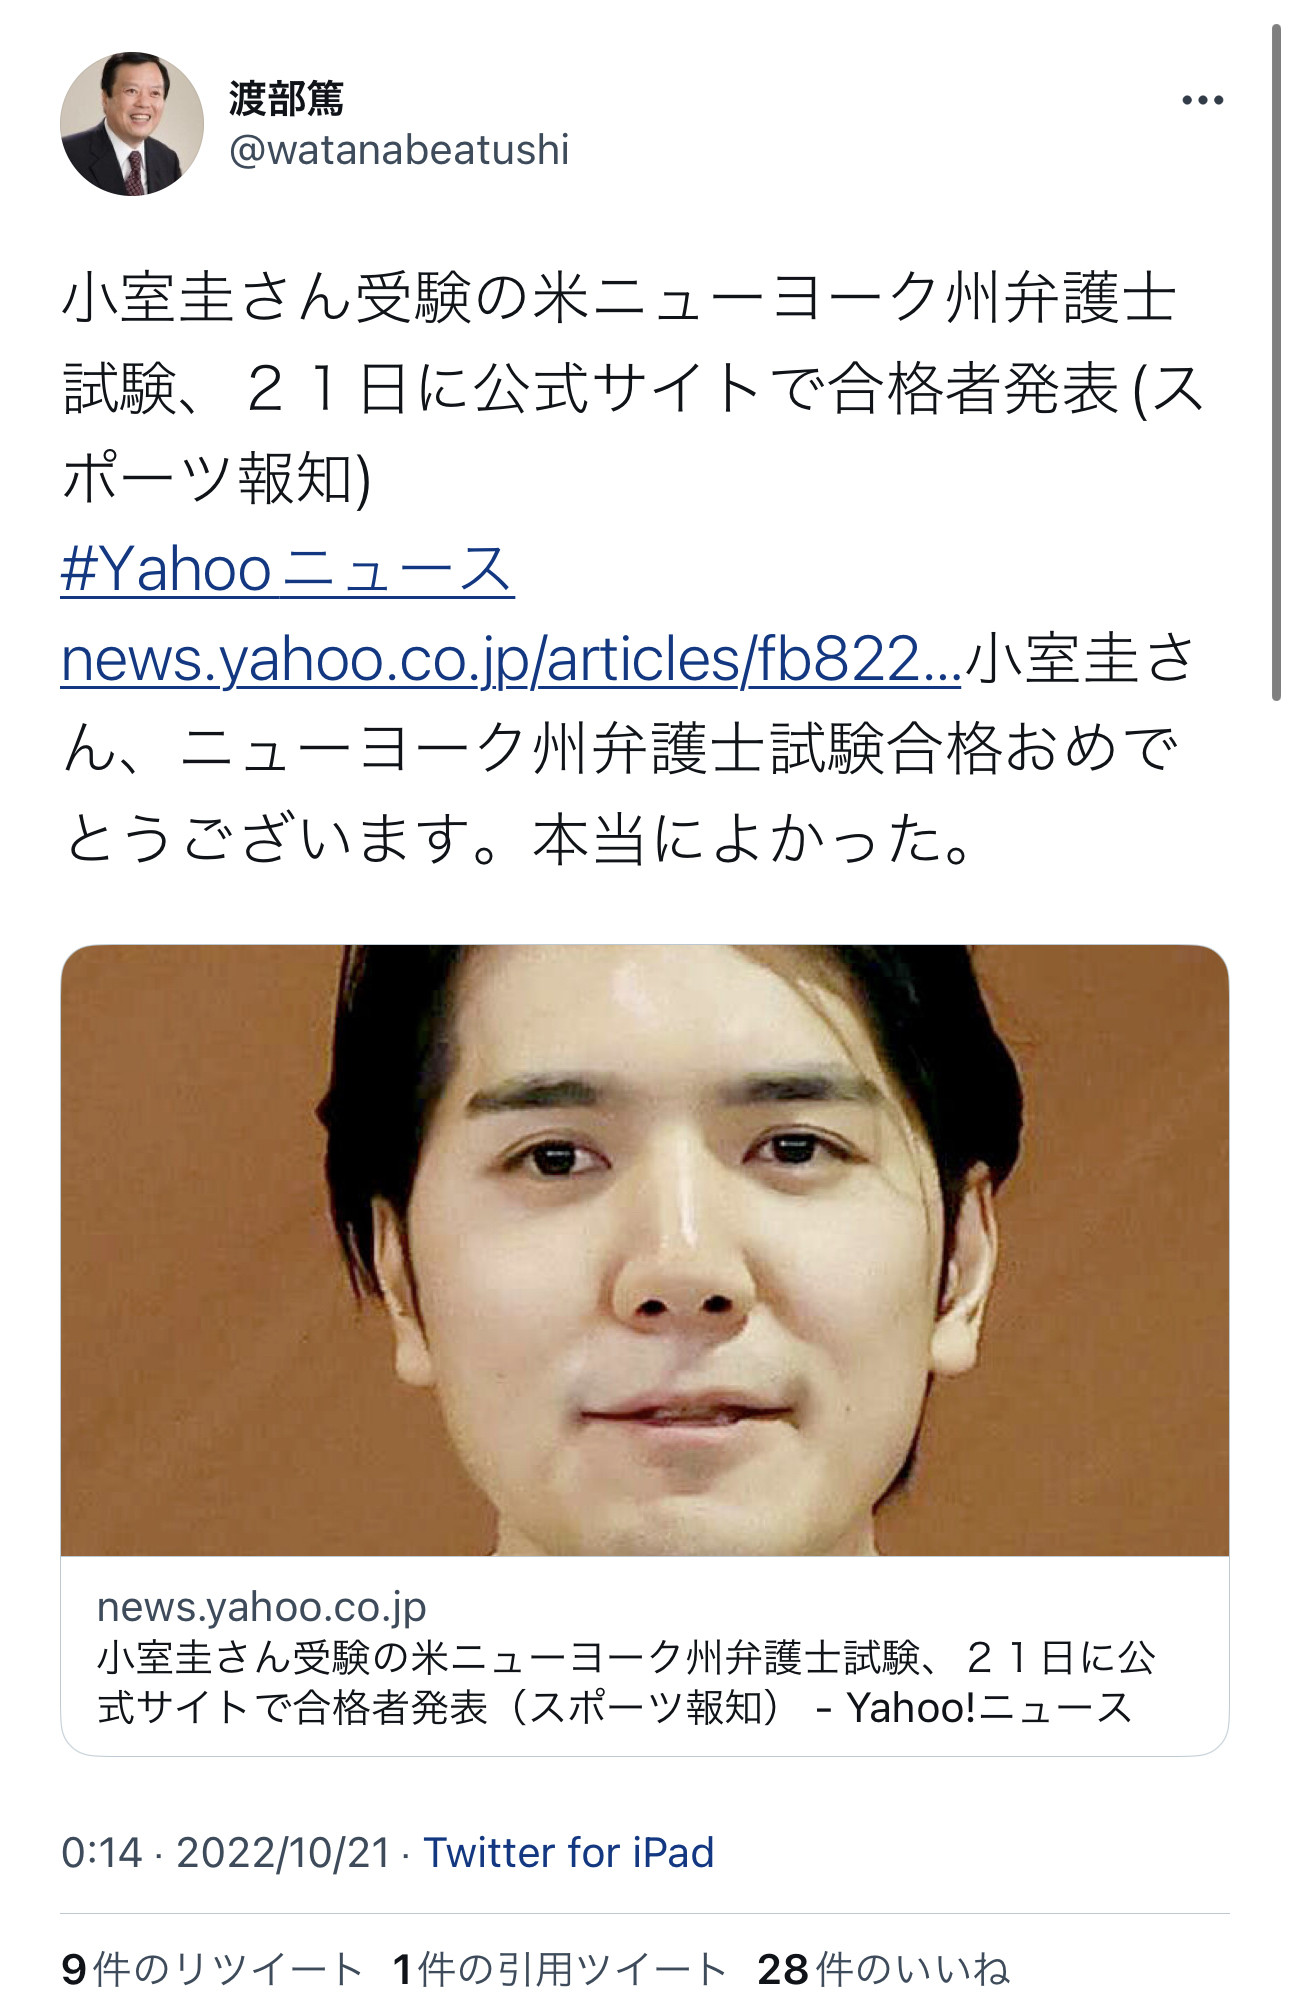The image size is (1290, 2012).
Task: View the 9件のリツイート list
Action: 211,1970
